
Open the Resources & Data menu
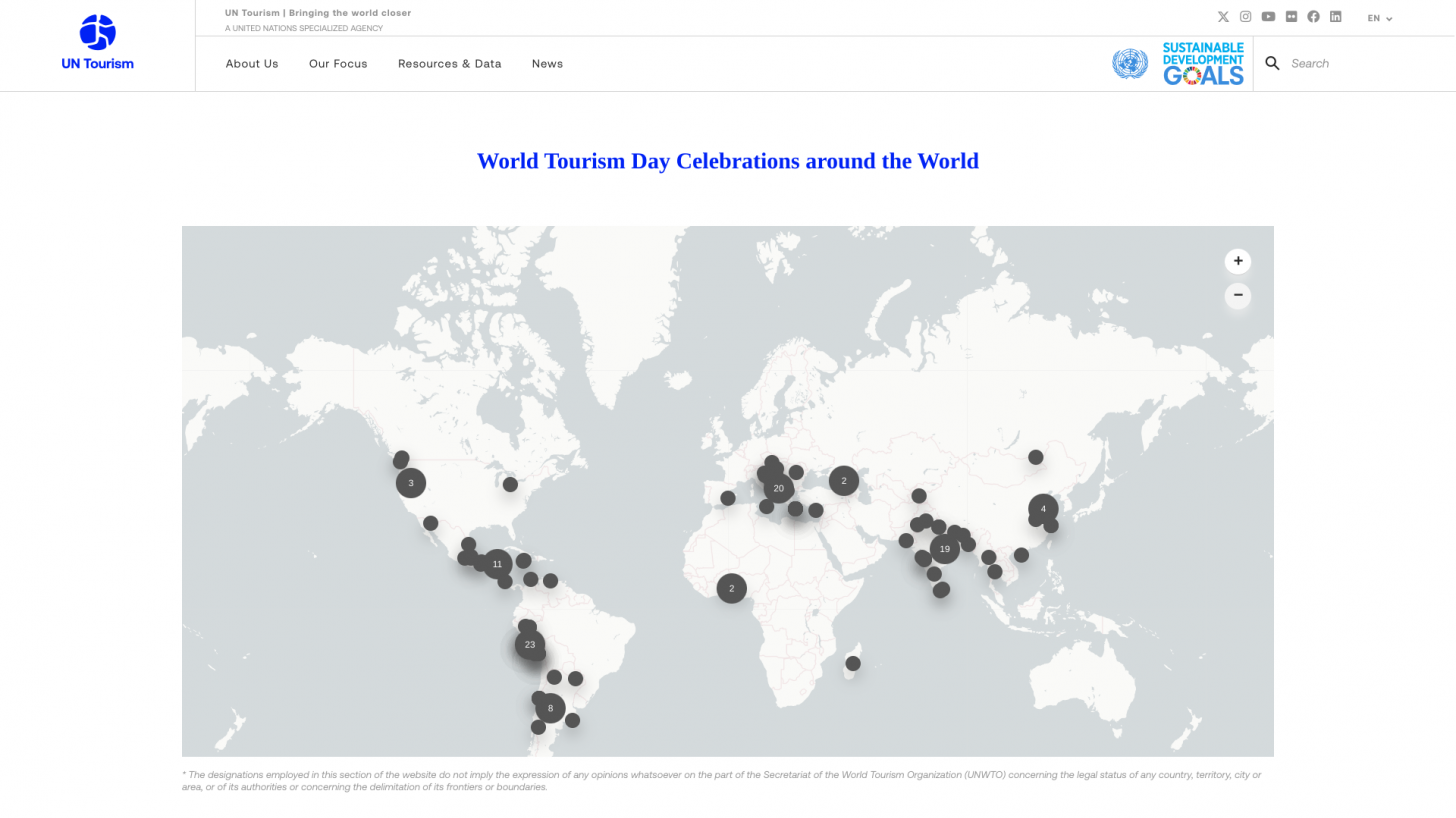click(x=449, y=64)
